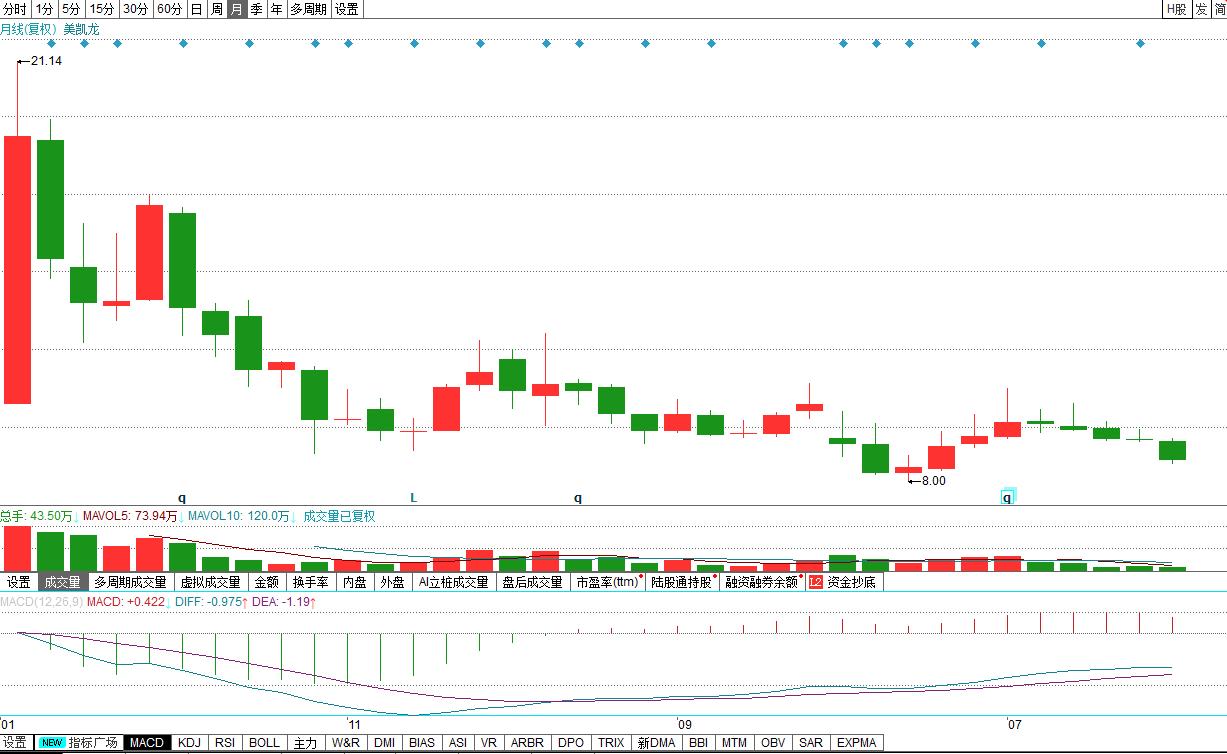The image size is (1227, 754).
Task: Switch to the ASI indicator
Action: pos(458,743)
